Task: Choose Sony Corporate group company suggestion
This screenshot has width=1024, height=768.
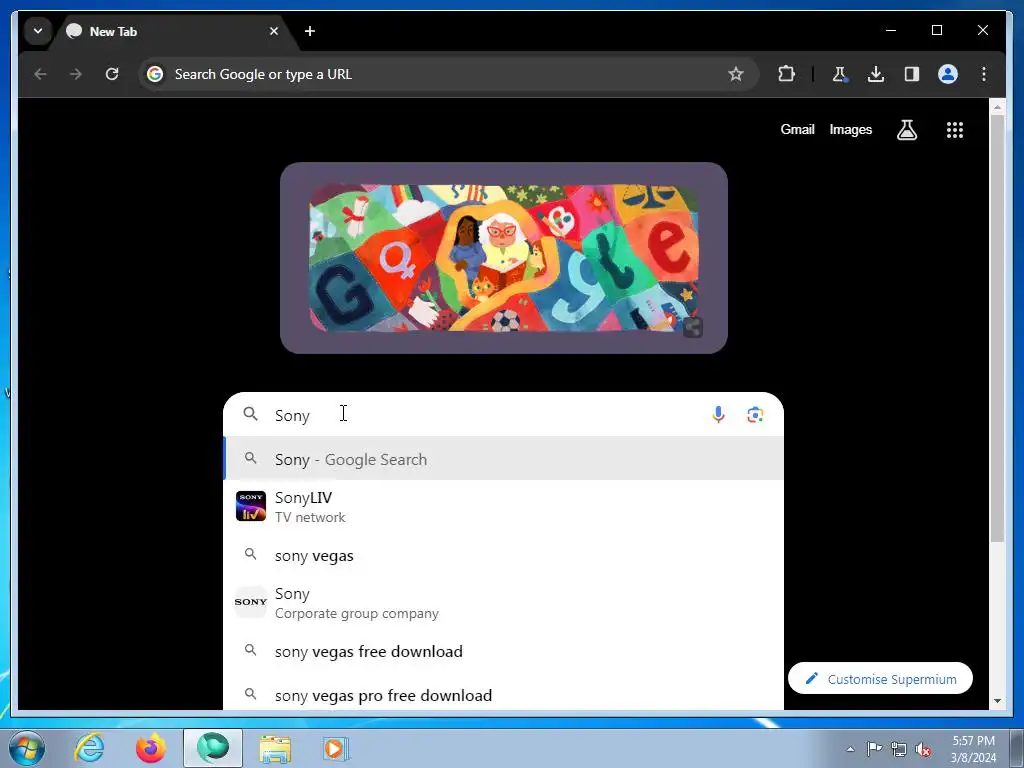Action: [504, 603]
